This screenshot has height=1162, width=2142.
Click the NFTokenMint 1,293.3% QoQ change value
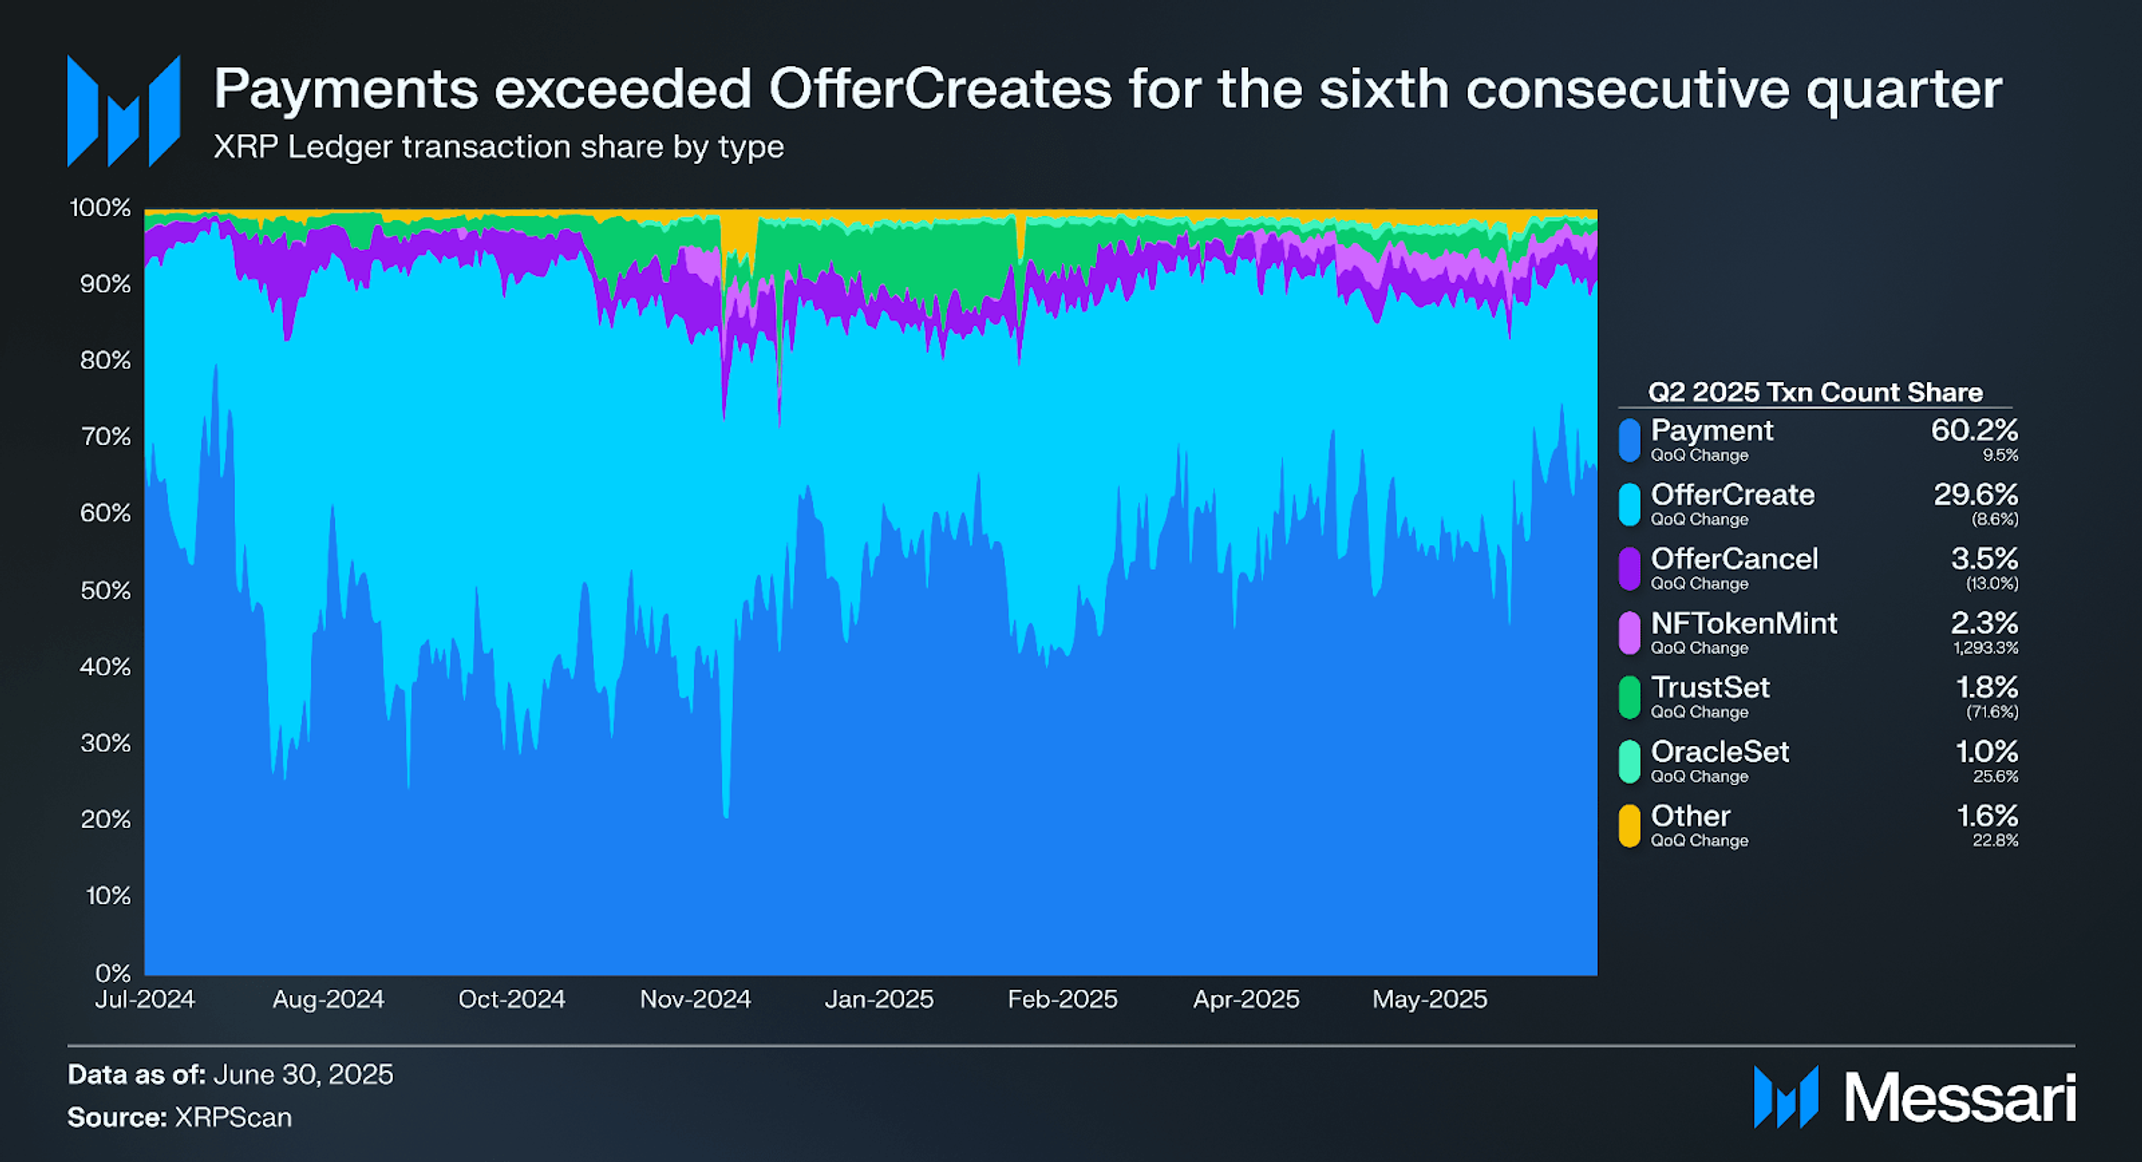1986,648
